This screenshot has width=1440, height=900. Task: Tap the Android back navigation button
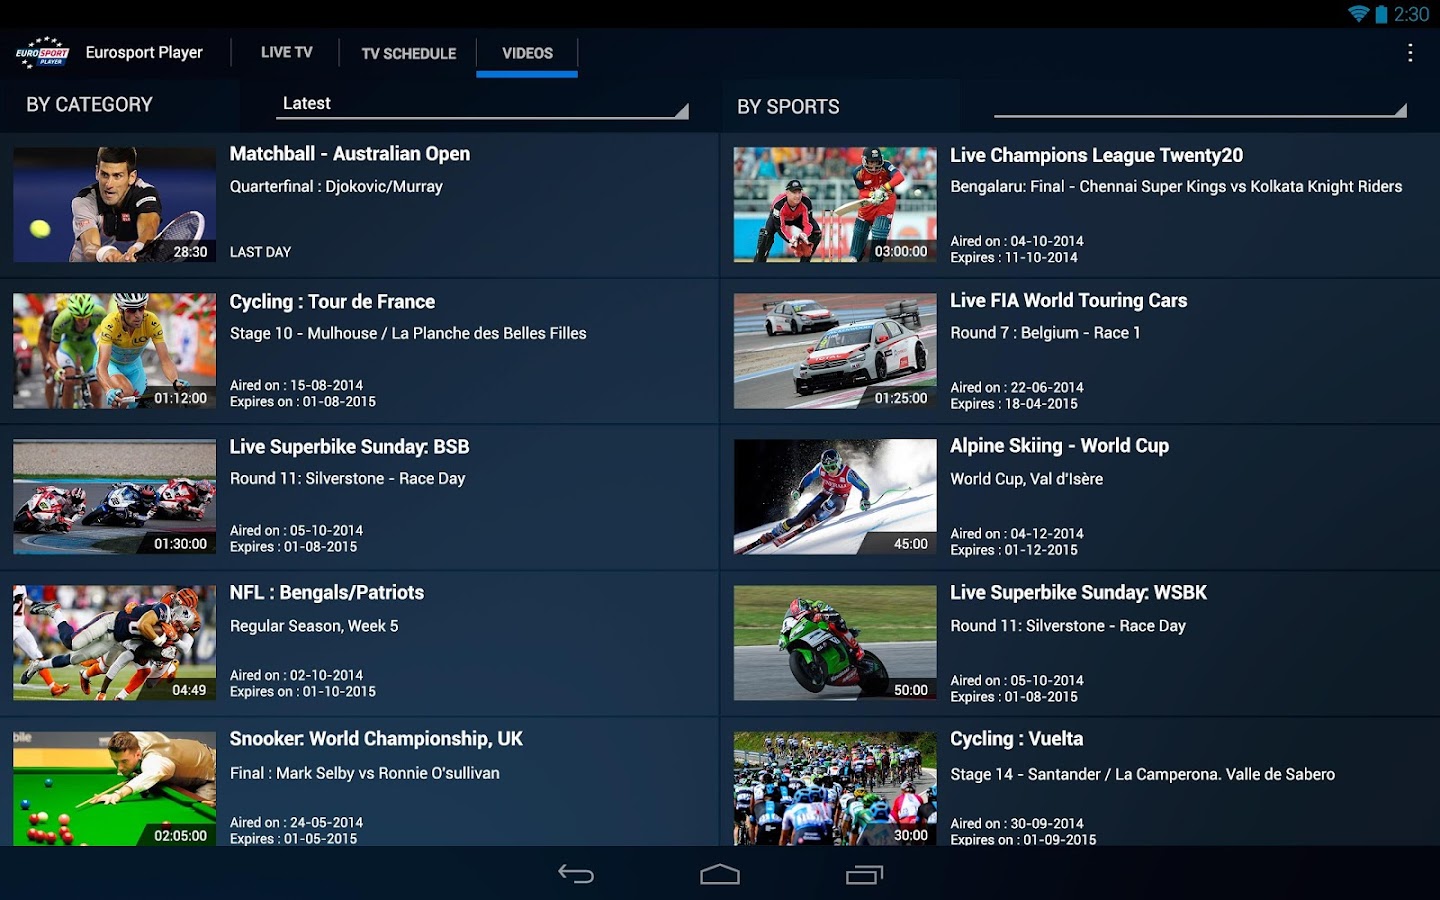(576, 874)
